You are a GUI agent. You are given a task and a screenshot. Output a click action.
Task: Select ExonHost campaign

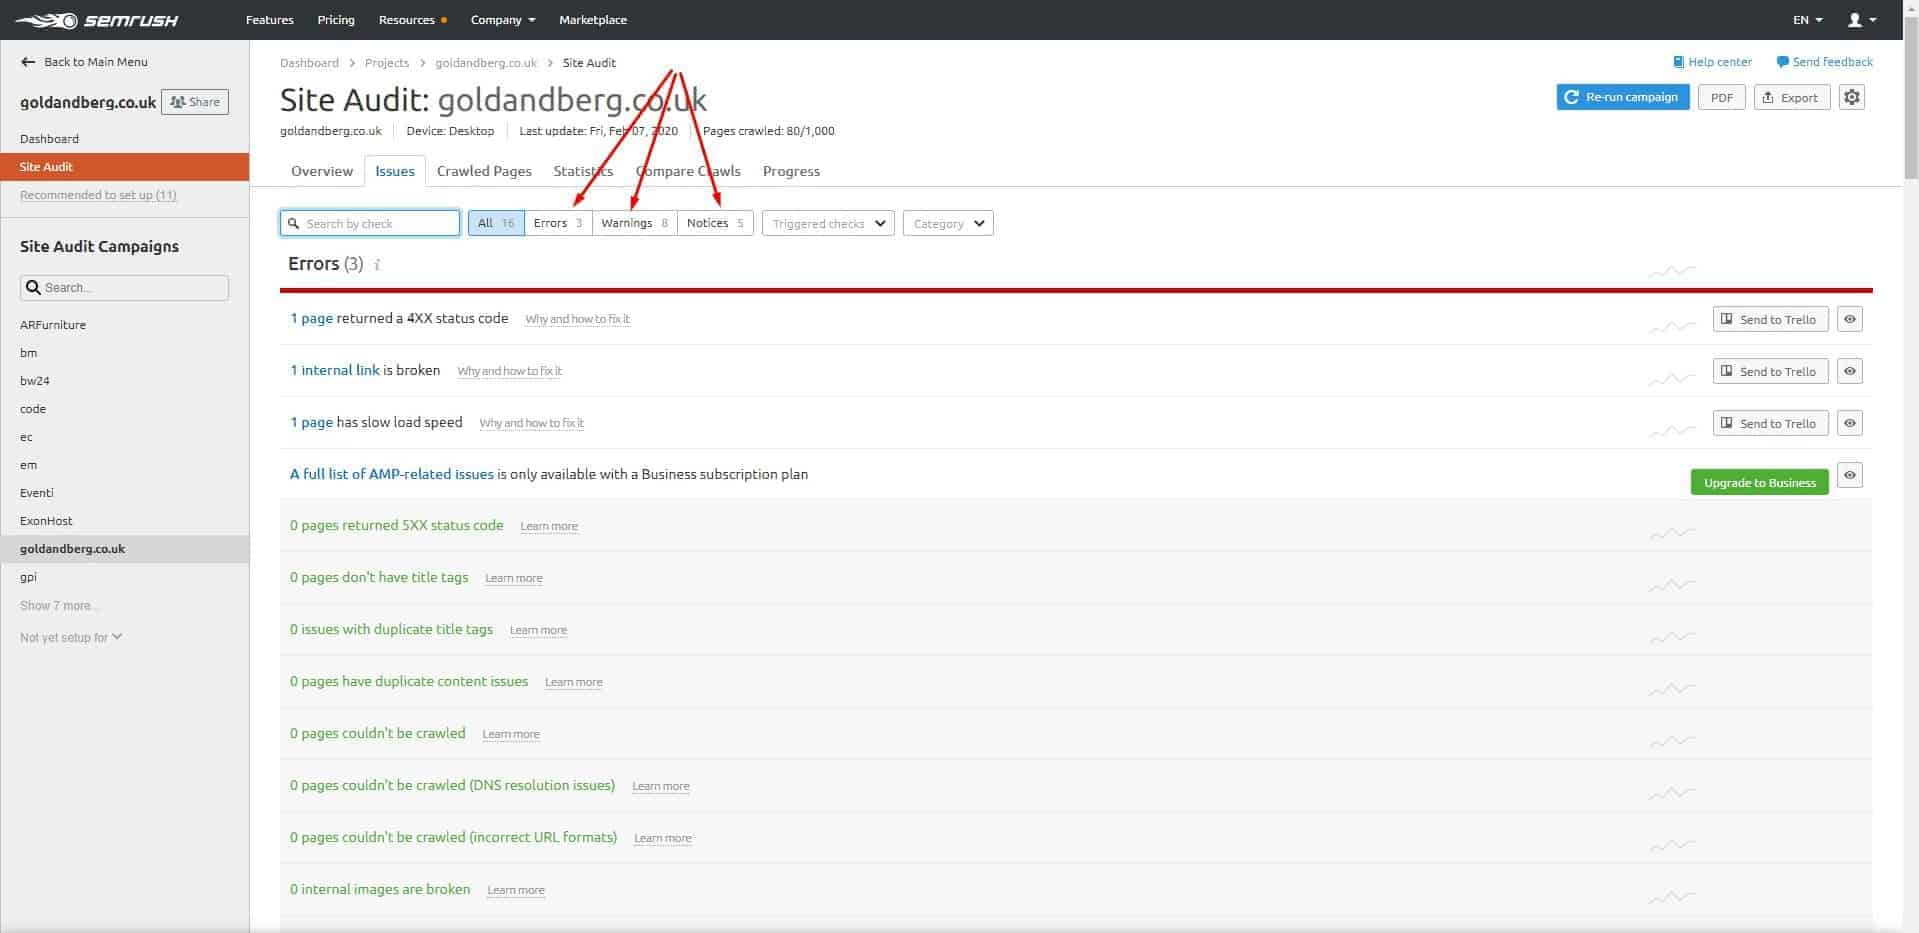tap(46, 521)
